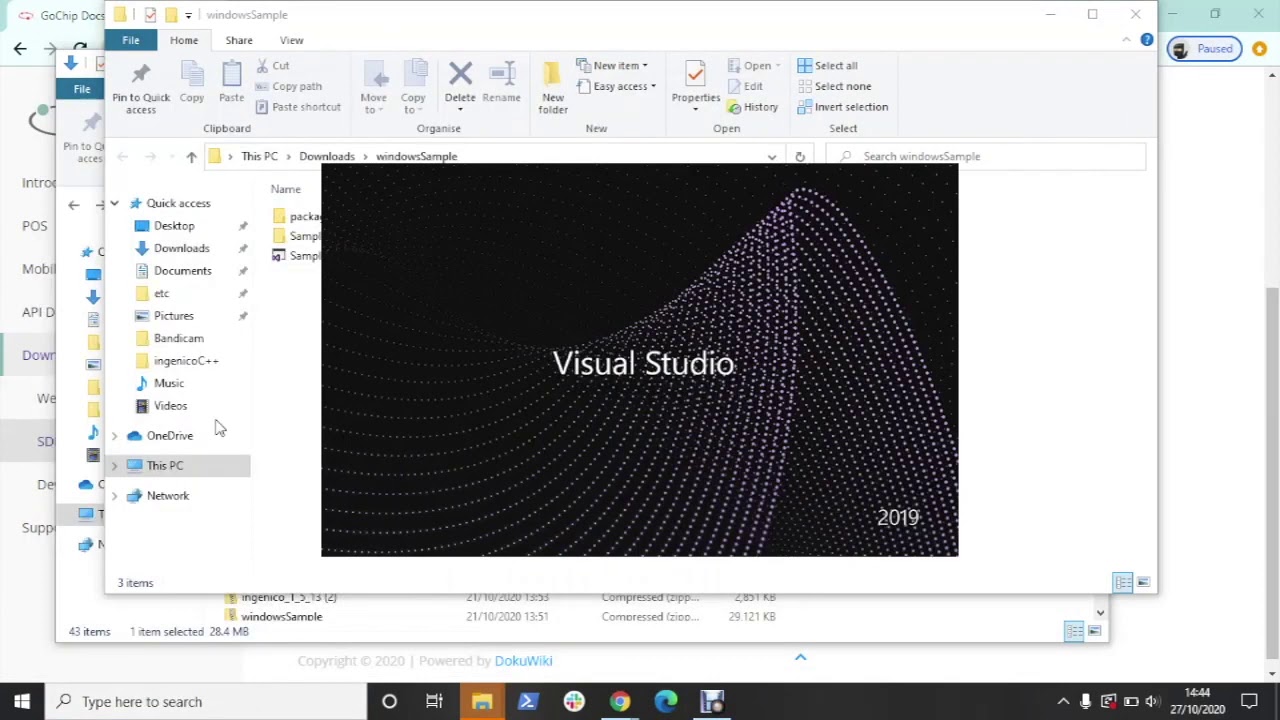Click the Delete X icon
This screenshot has height=720, width=1280.
click(460, 74)
